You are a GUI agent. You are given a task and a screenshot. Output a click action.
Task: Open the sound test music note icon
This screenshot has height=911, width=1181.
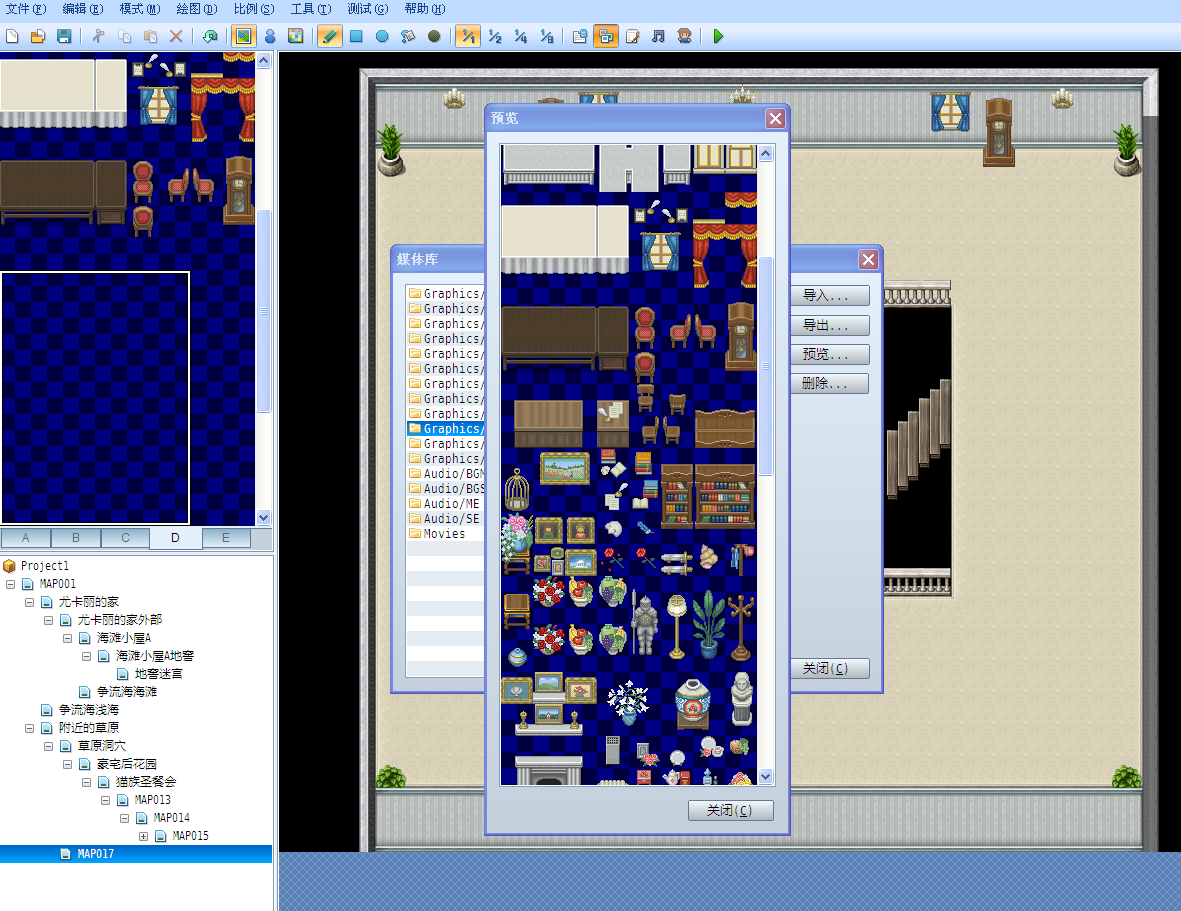click(658, 36)
